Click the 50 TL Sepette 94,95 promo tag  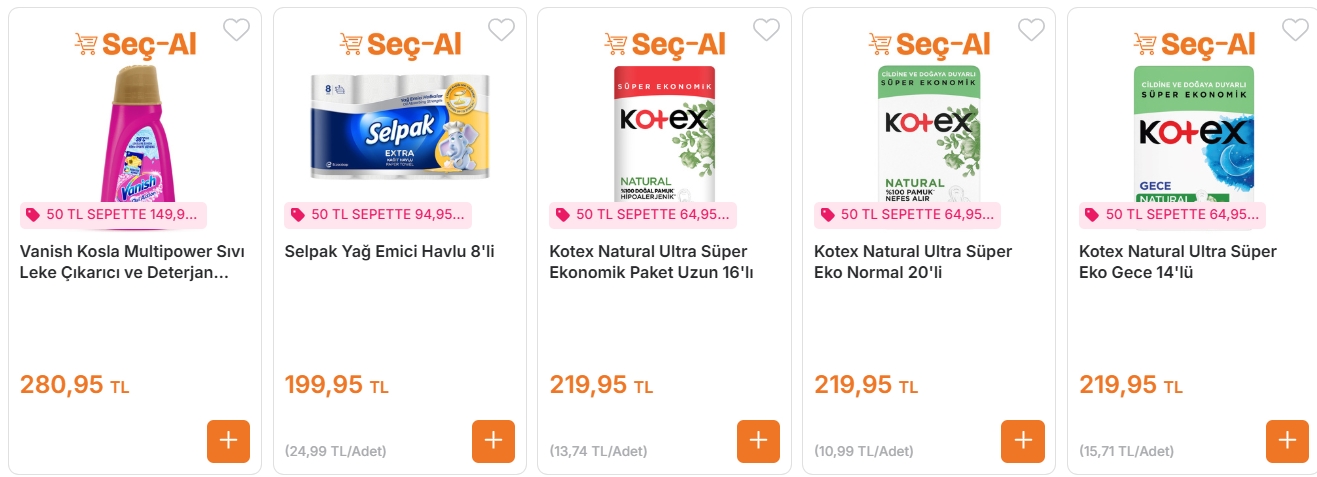point(378,215)
